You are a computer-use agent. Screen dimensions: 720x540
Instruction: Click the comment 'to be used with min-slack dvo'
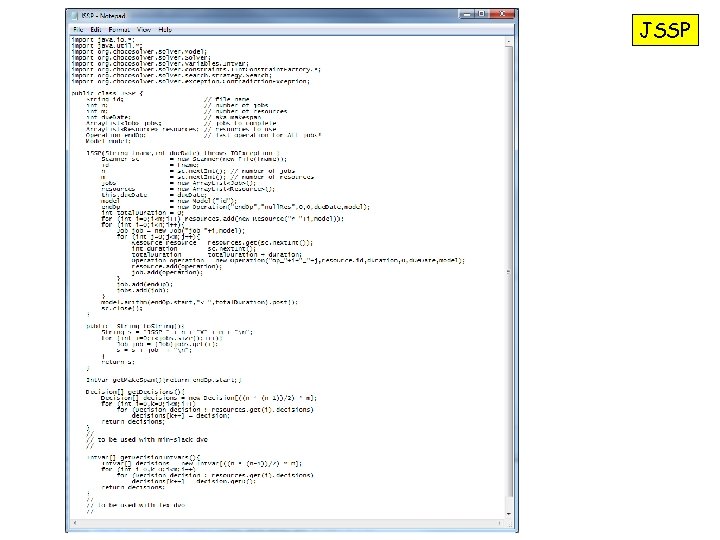(x=152, y=439)
